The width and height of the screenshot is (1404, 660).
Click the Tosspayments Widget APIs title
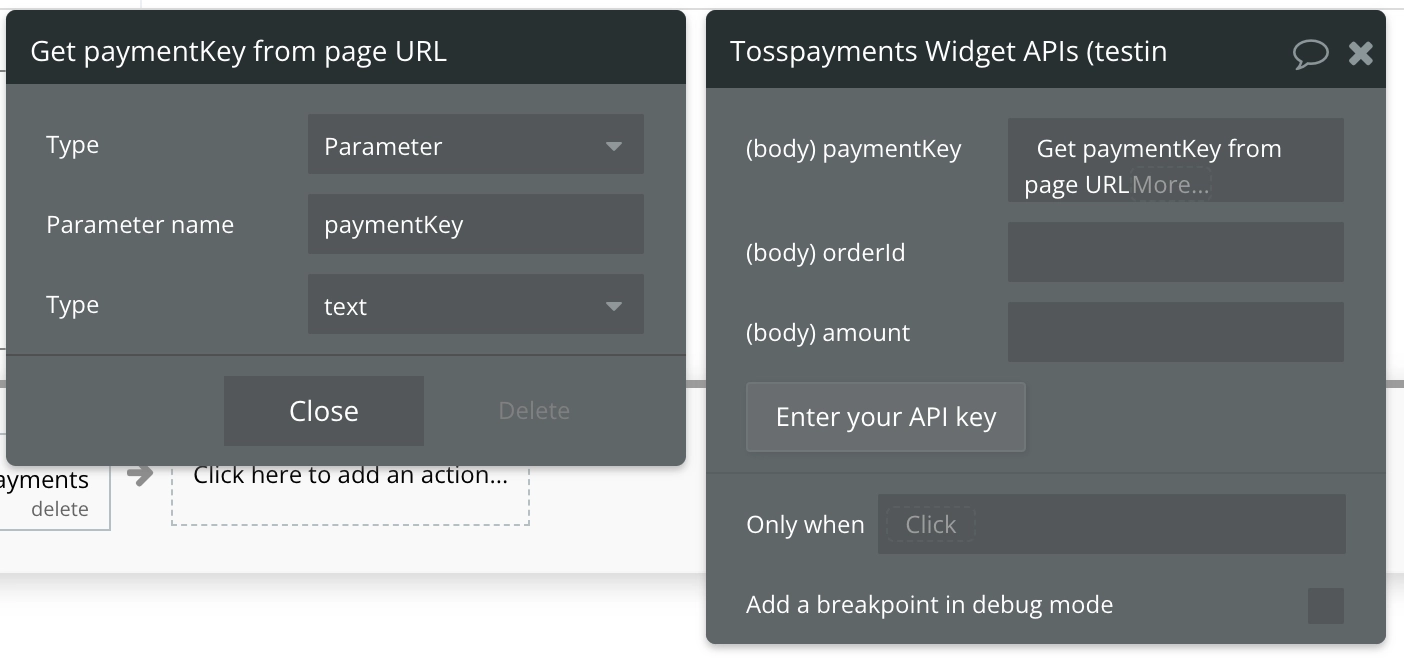(x=948, y=52)
